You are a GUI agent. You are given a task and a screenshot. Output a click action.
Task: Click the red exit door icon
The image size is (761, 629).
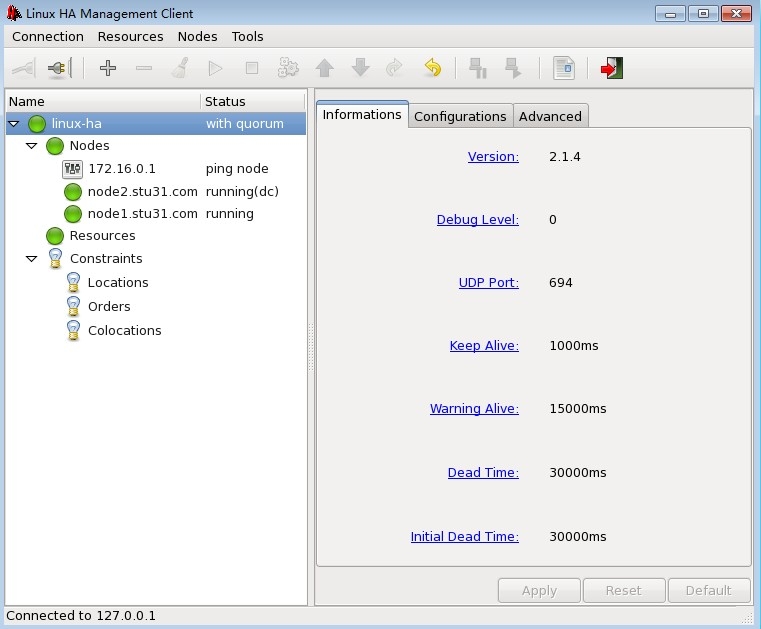click(612, 68)
